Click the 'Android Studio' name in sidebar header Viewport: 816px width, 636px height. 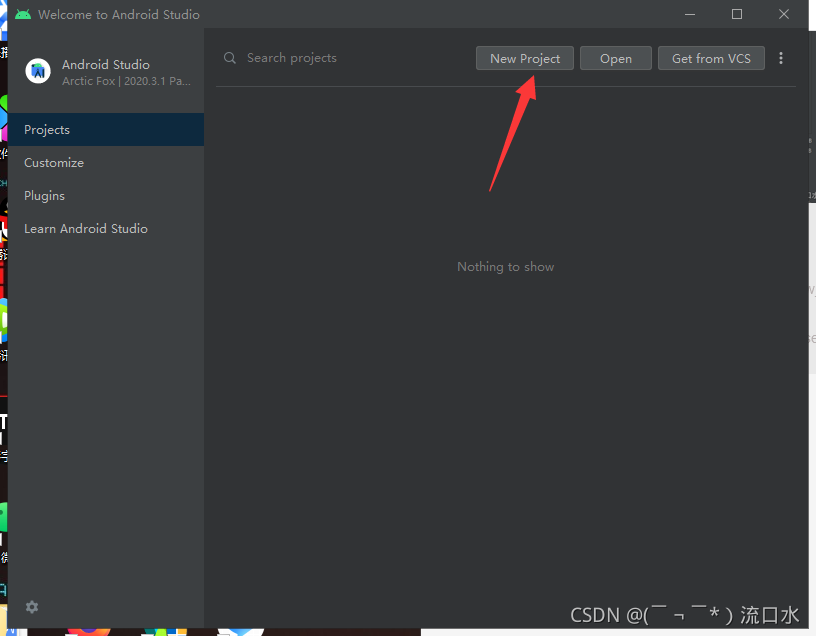pyautogui.click(x=106, y=65)
